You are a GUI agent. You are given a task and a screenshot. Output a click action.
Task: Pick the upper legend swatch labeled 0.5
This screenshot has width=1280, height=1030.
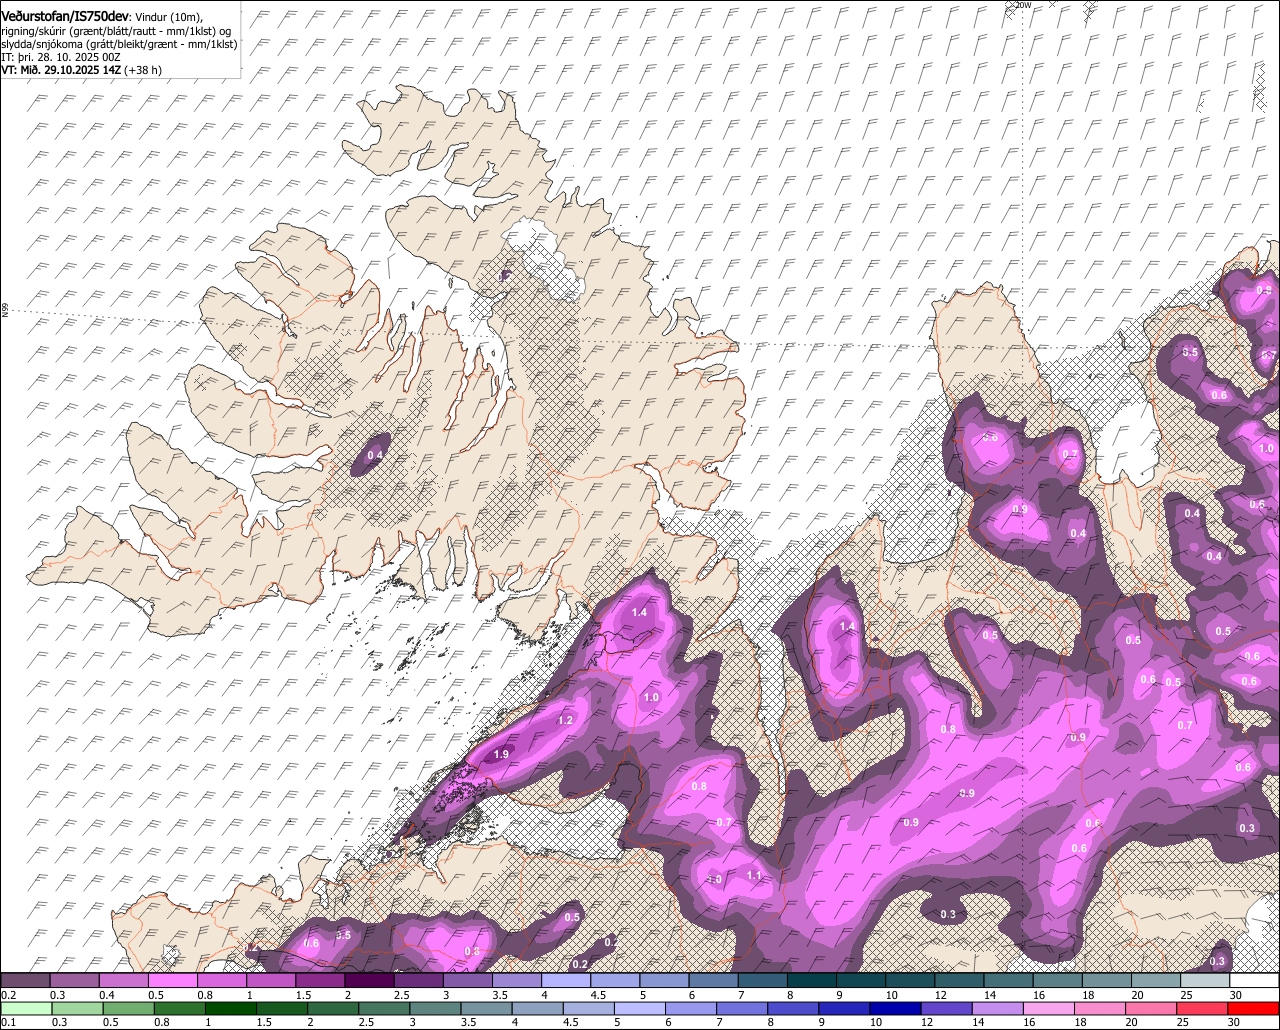tap(172, 980)
